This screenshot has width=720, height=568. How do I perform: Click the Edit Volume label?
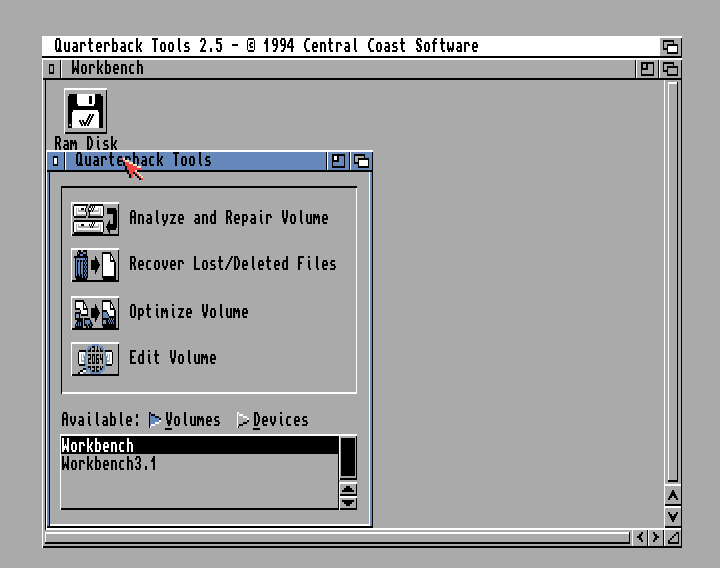pyautogui.click(x=173, y=358)
